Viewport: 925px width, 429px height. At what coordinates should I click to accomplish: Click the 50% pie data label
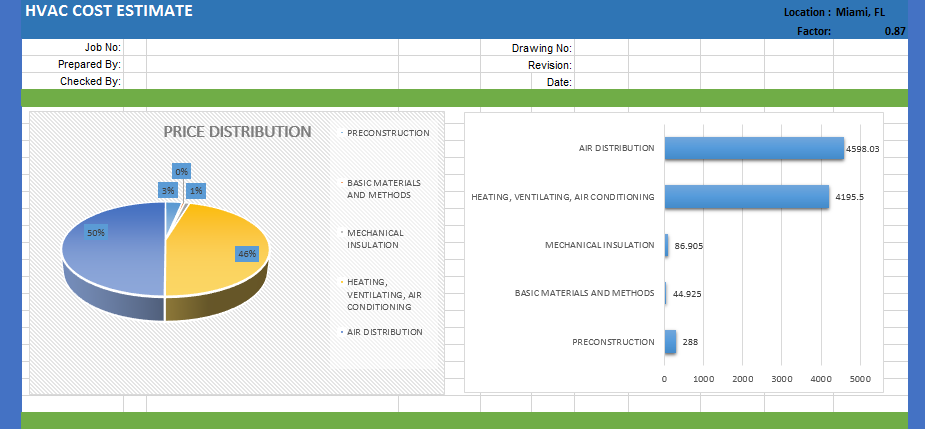tap(96, 232)
